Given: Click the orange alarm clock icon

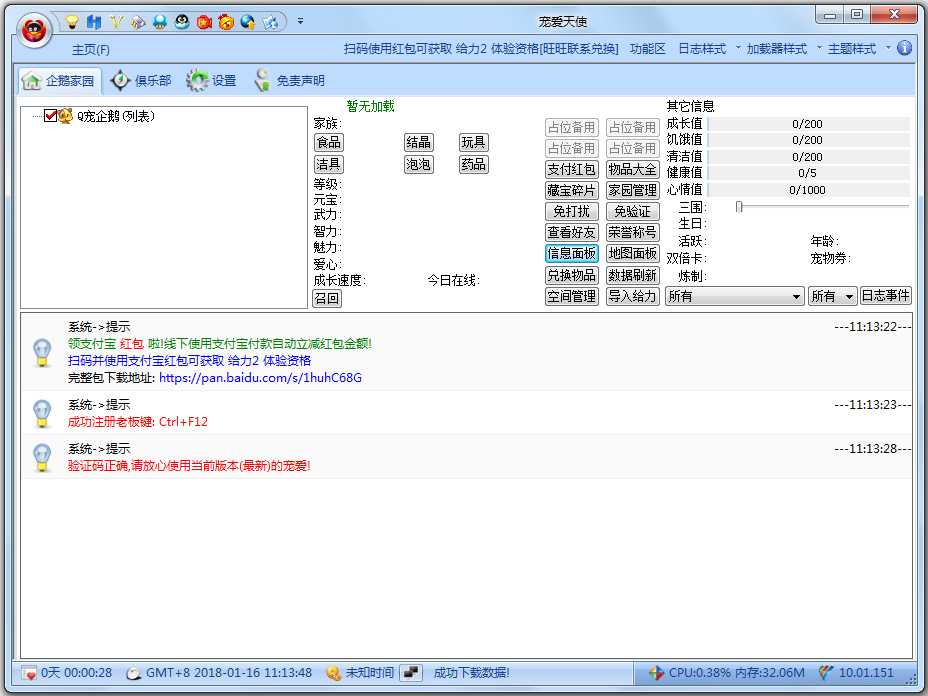Looking at the screenshot, I should pyautogui.click(x=226, y=22).
